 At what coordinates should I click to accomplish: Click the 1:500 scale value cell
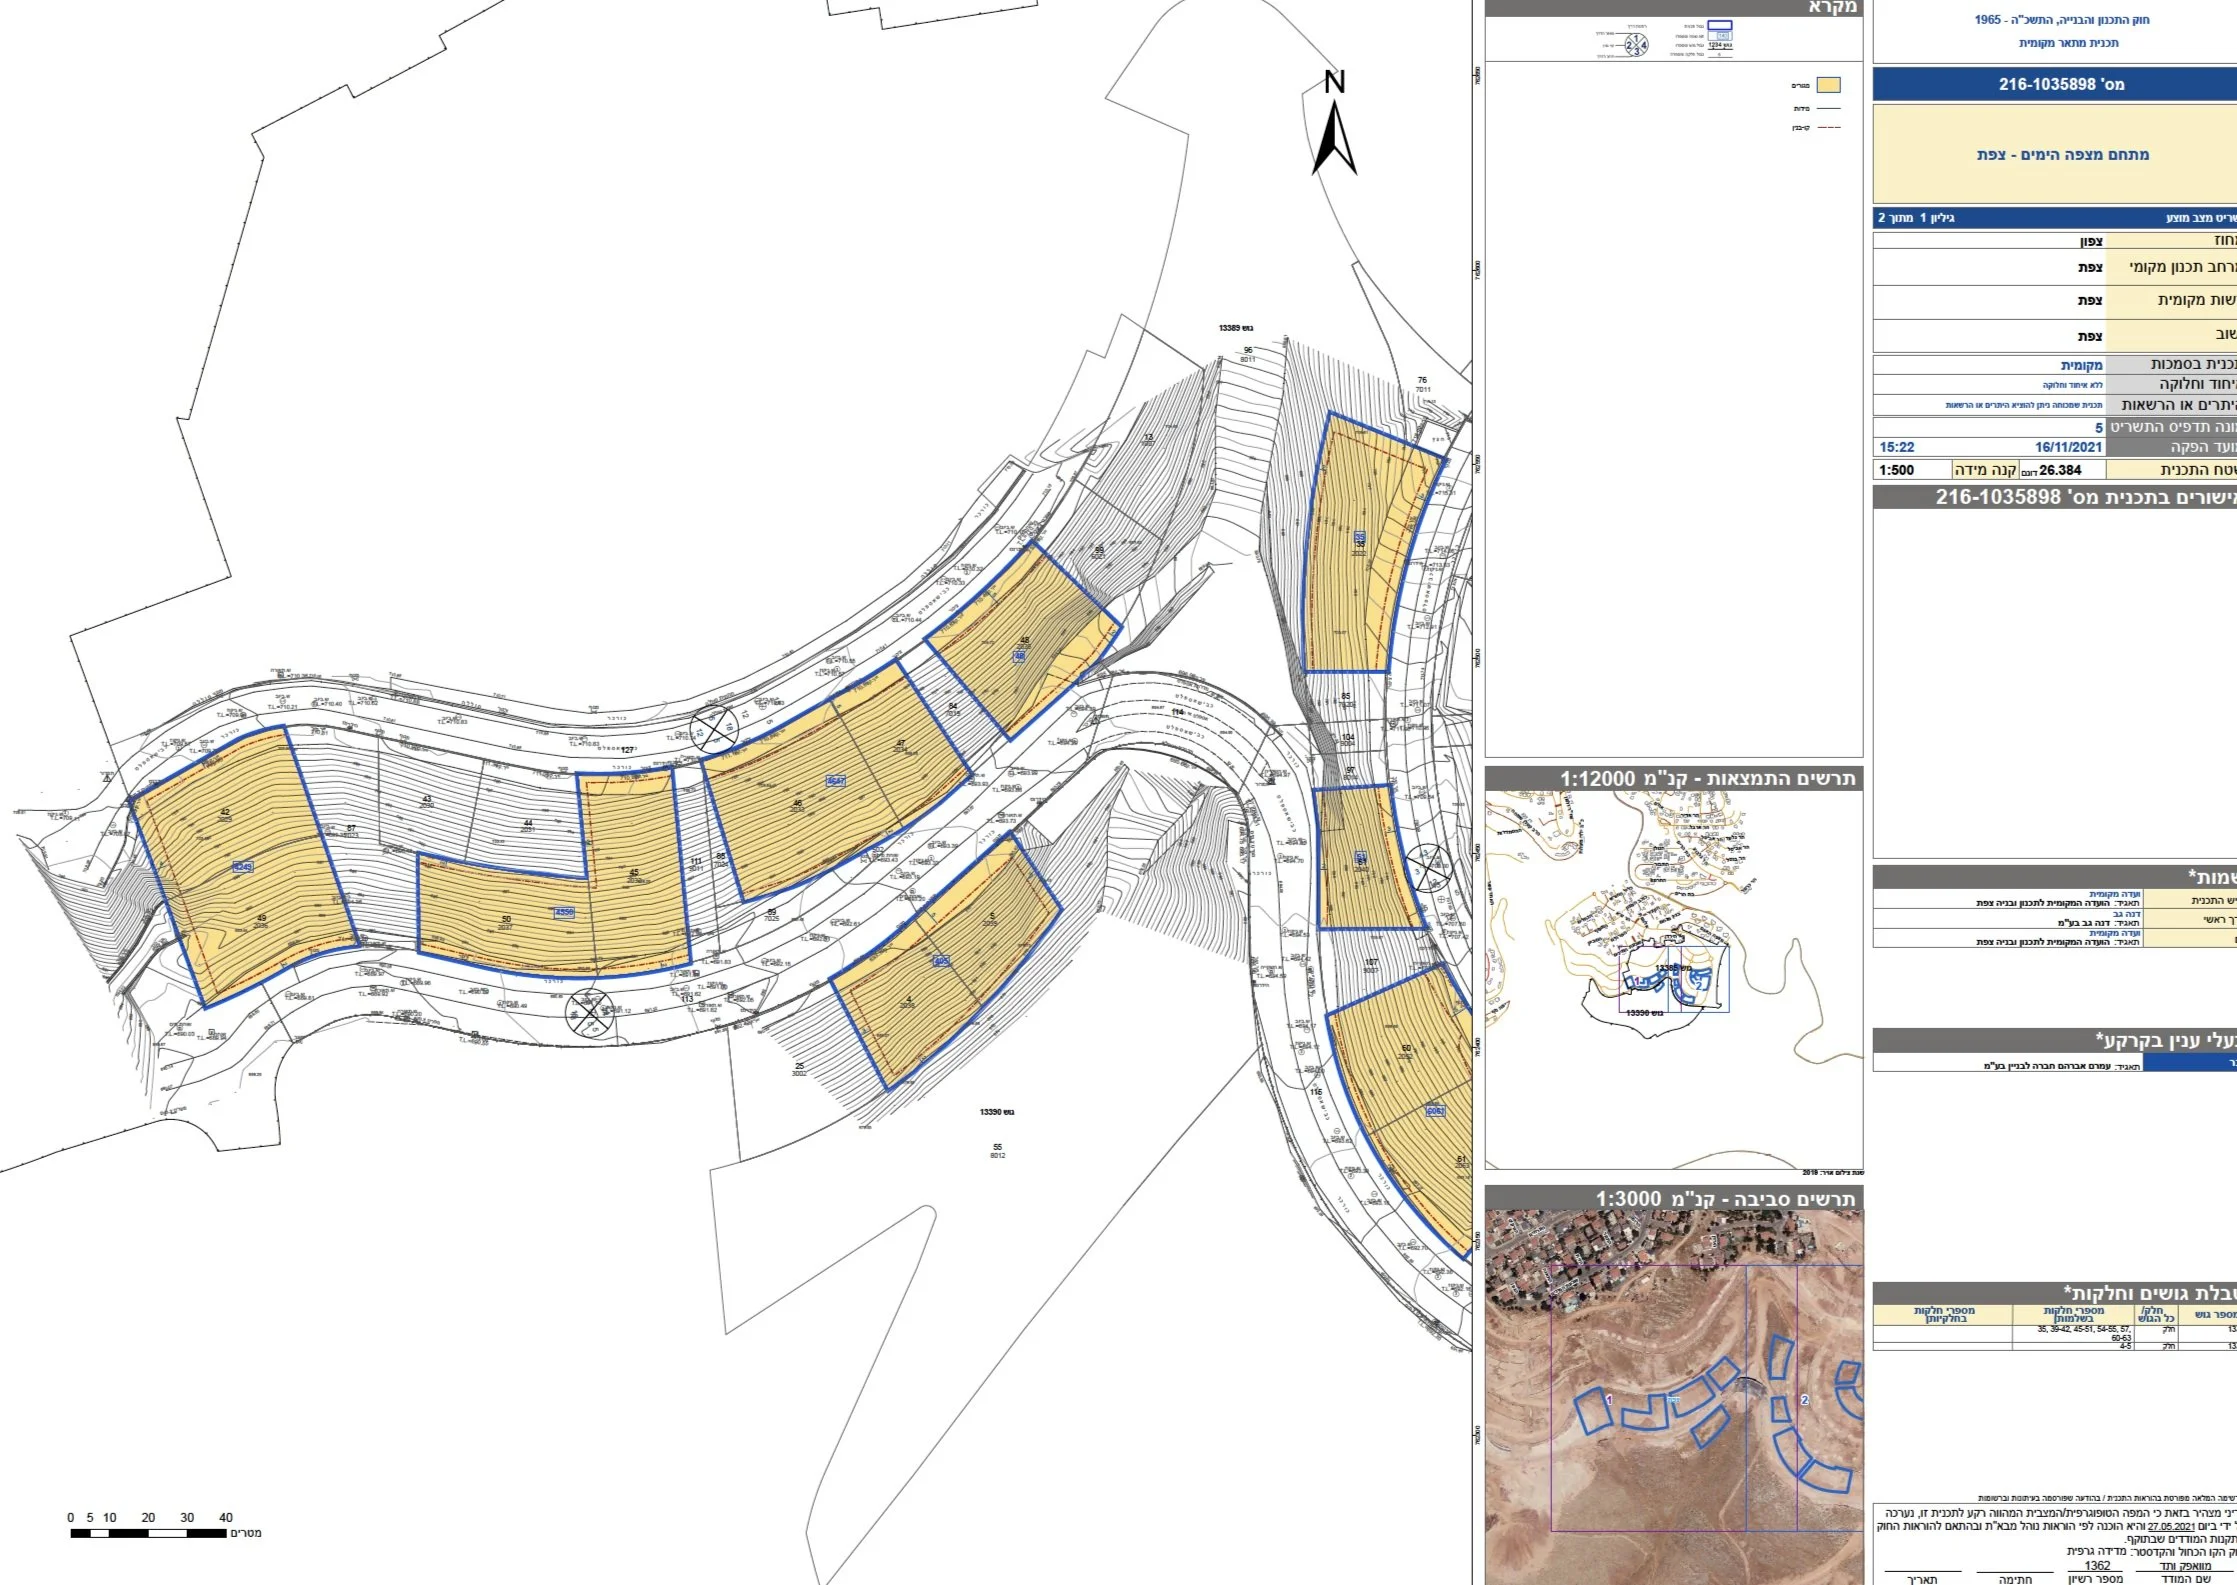coord(1897,470)
